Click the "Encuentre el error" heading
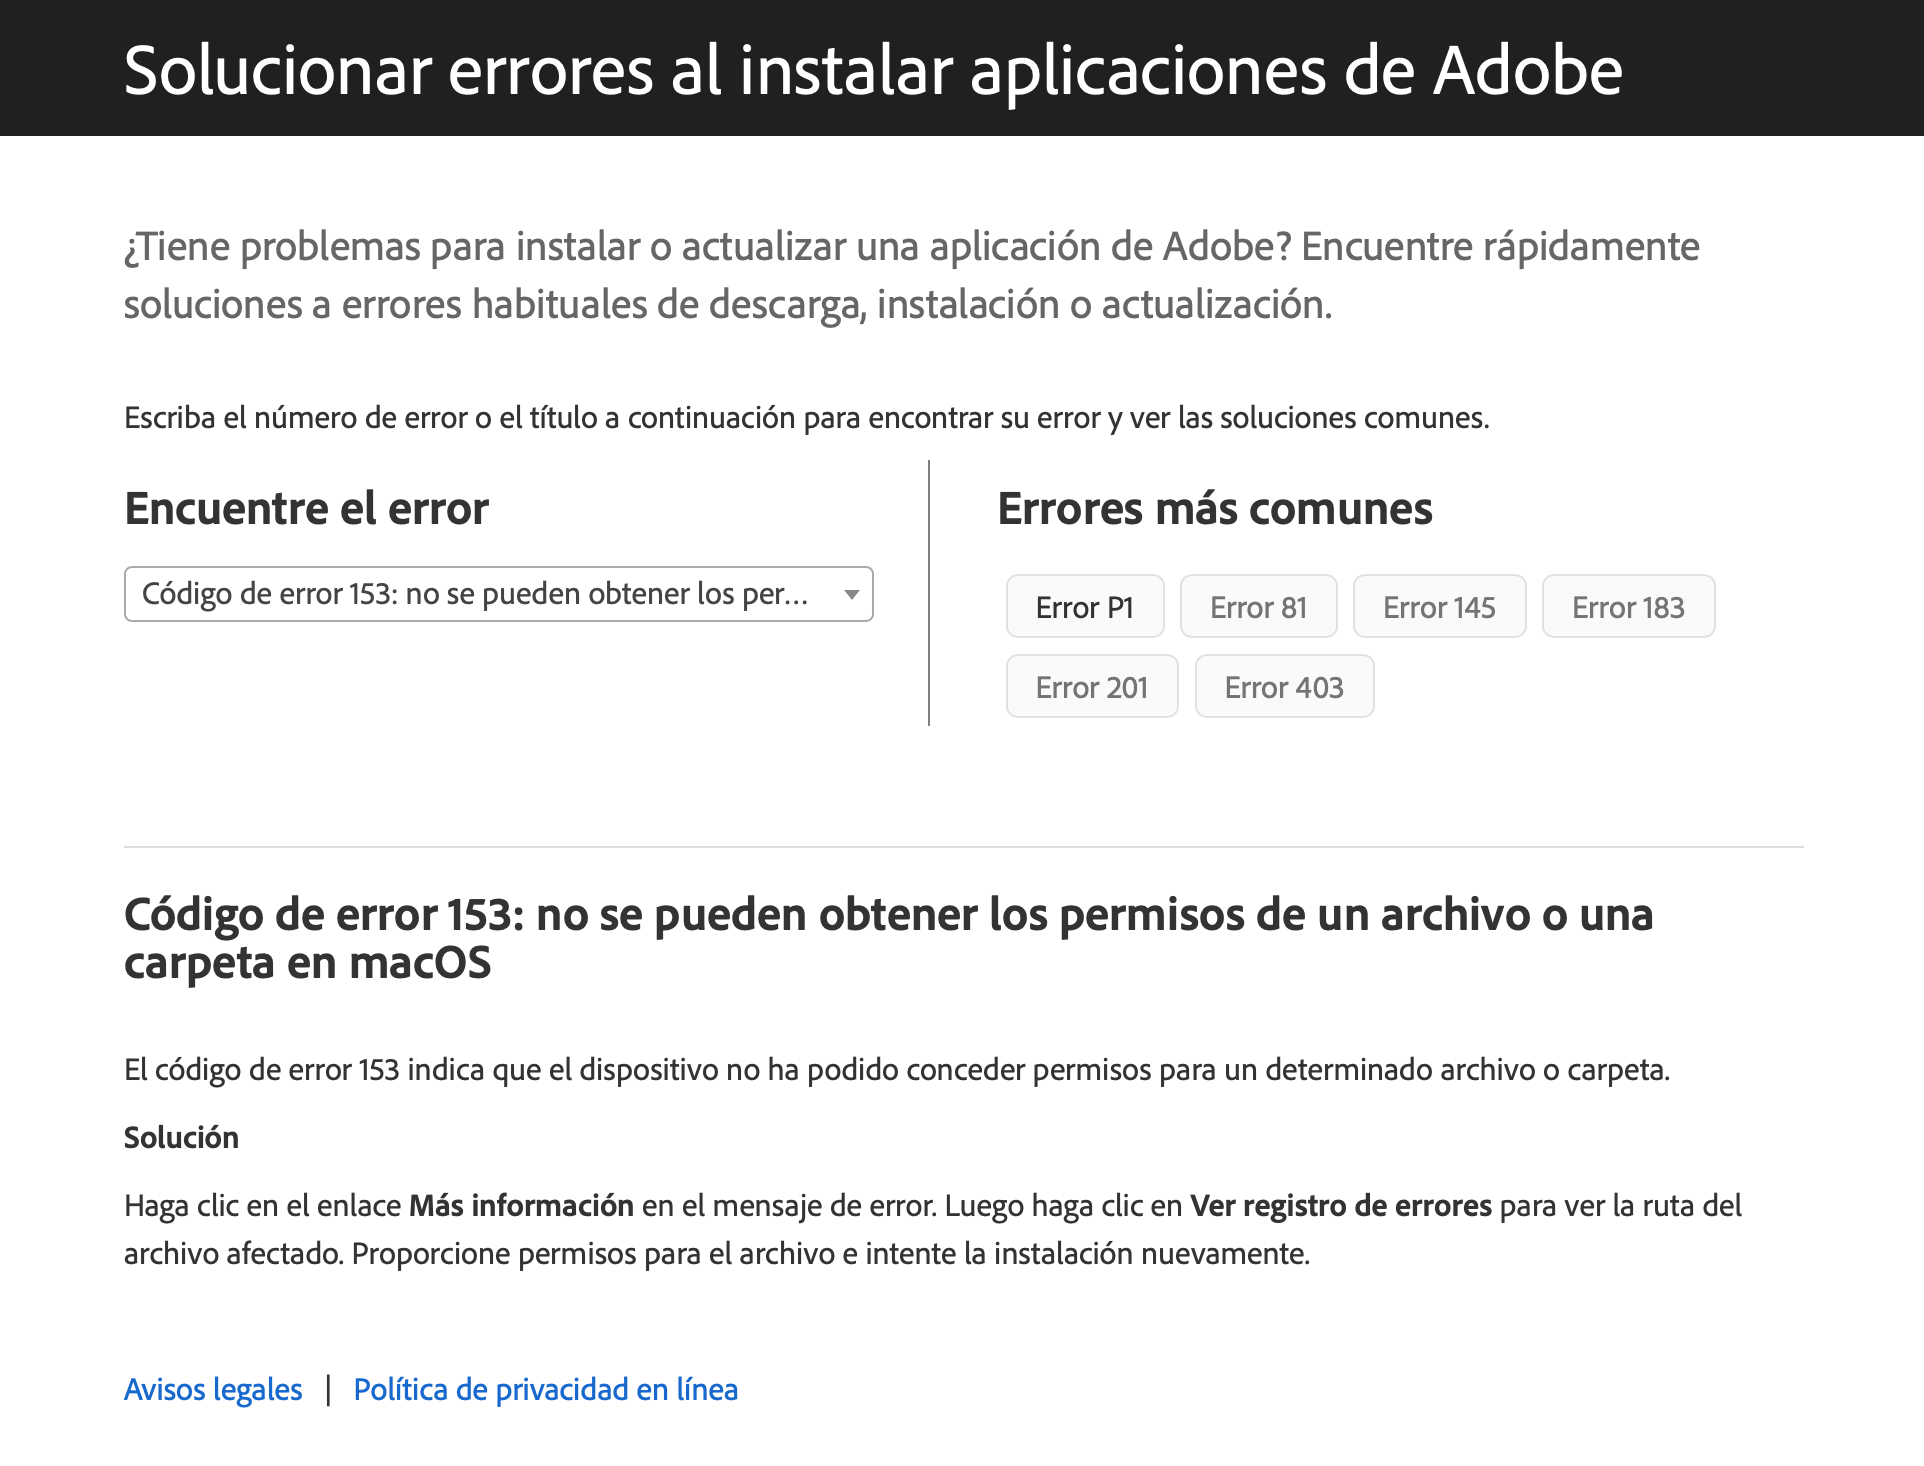Screen dimensions: 1924x1466 (306, 509)
